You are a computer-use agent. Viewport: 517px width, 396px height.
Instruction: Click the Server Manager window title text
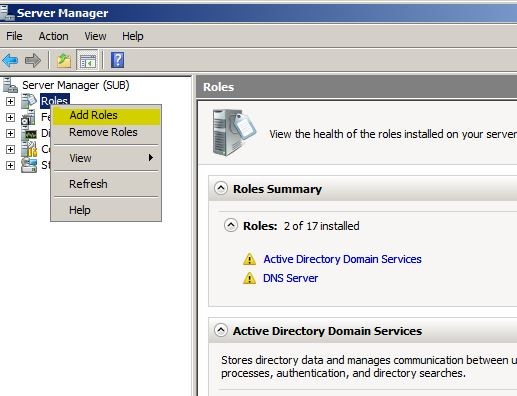(x=62, y=13)
